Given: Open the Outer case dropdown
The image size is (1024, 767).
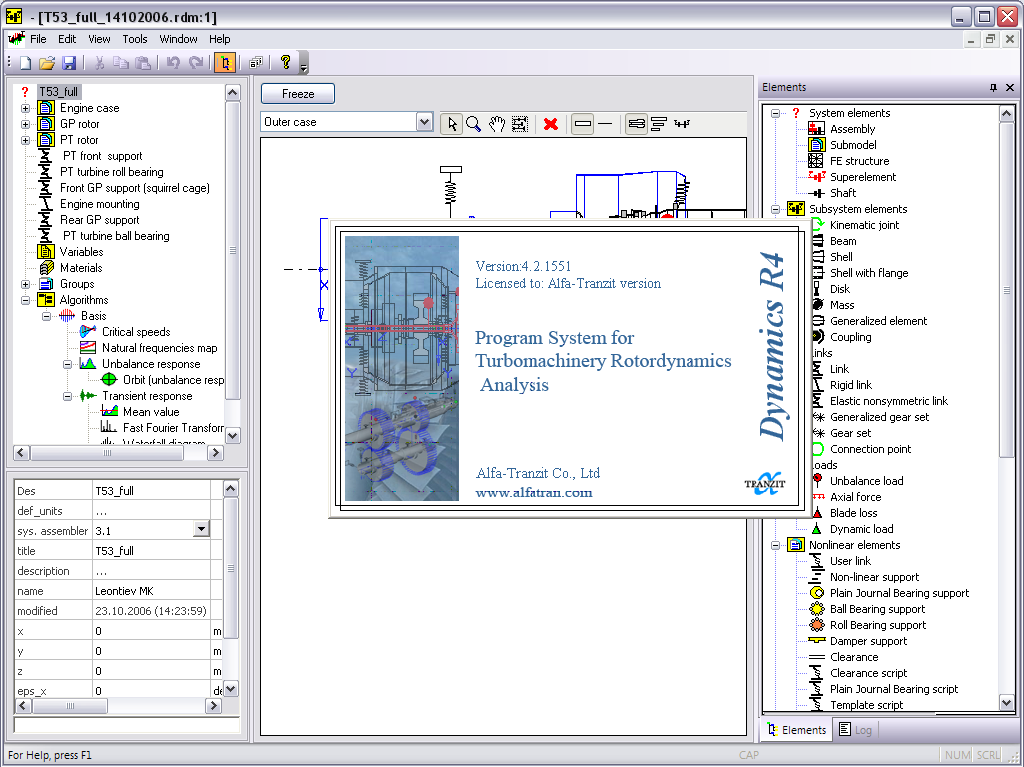Looking at the screenshot, I should (x=424, y=122).
